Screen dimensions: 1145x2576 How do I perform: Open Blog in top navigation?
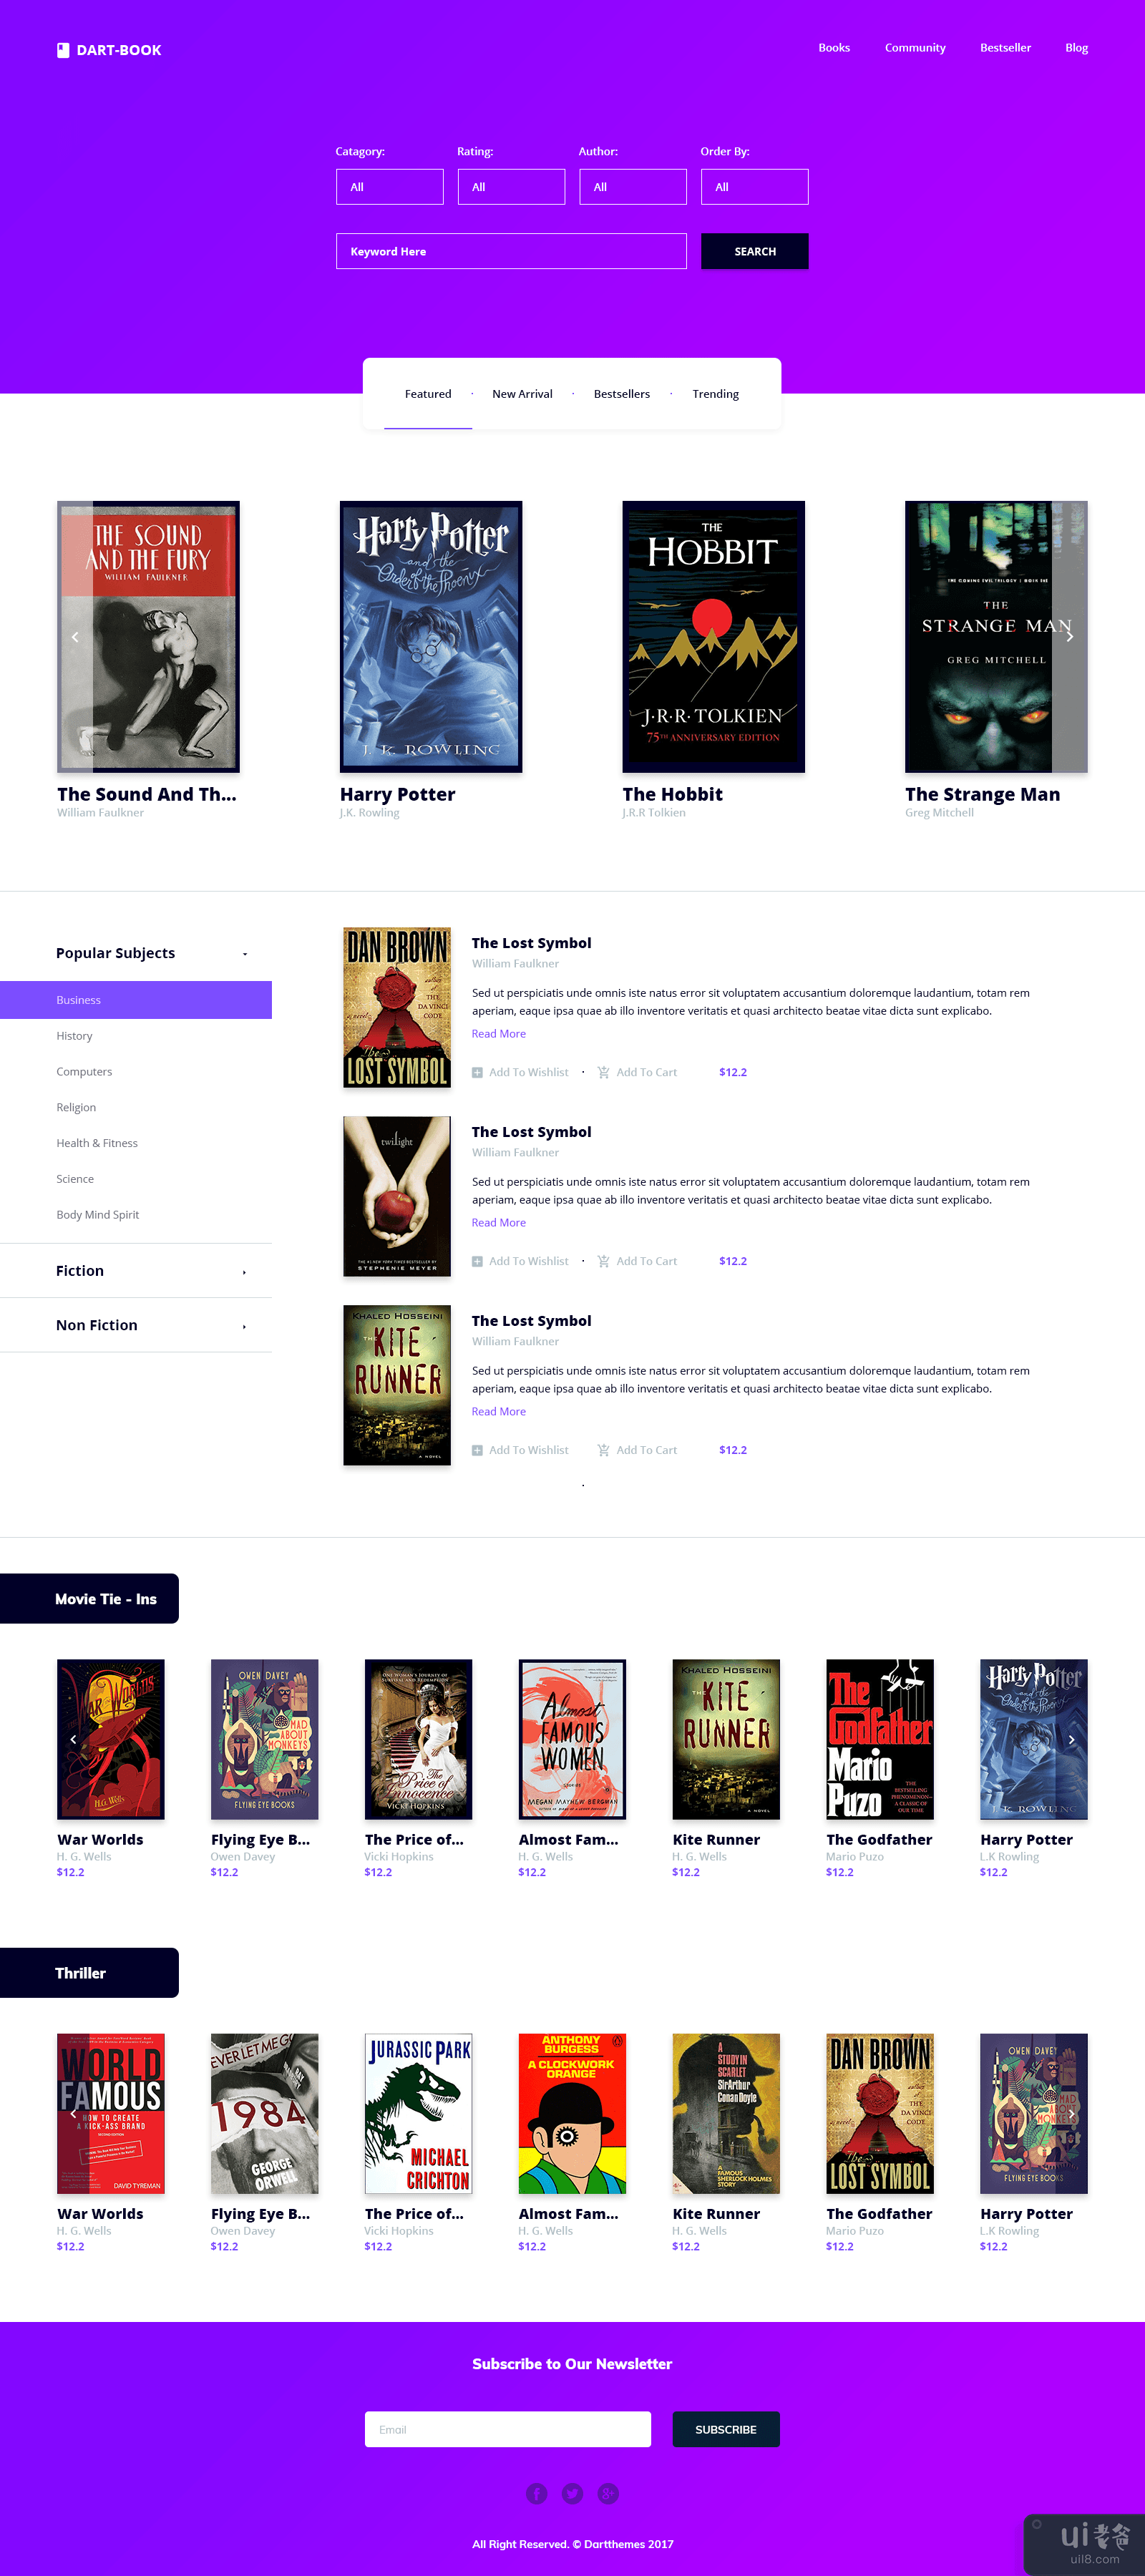[x=1076, y=48]
